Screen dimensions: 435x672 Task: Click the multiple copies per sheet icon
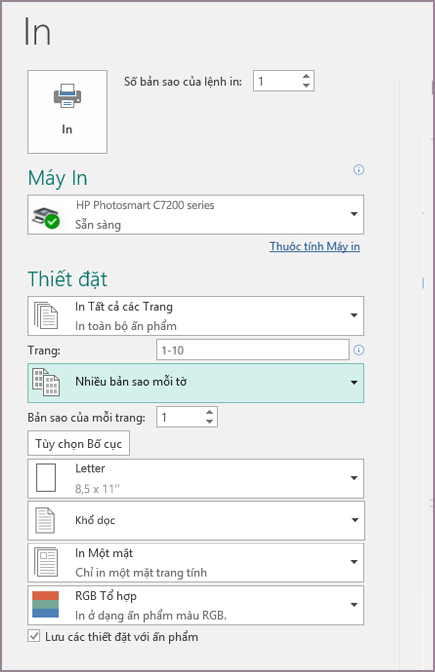click(x=46, y=382)
